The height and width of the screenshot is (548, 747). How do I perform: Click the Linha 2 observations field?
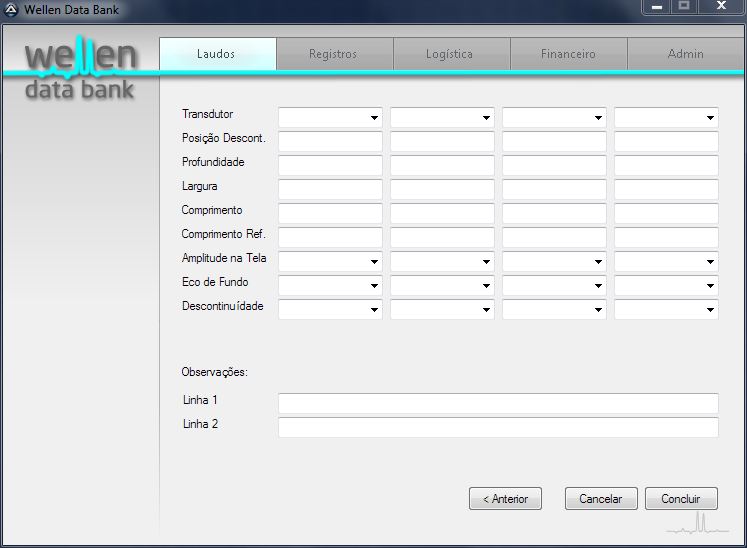coord(498,427)
